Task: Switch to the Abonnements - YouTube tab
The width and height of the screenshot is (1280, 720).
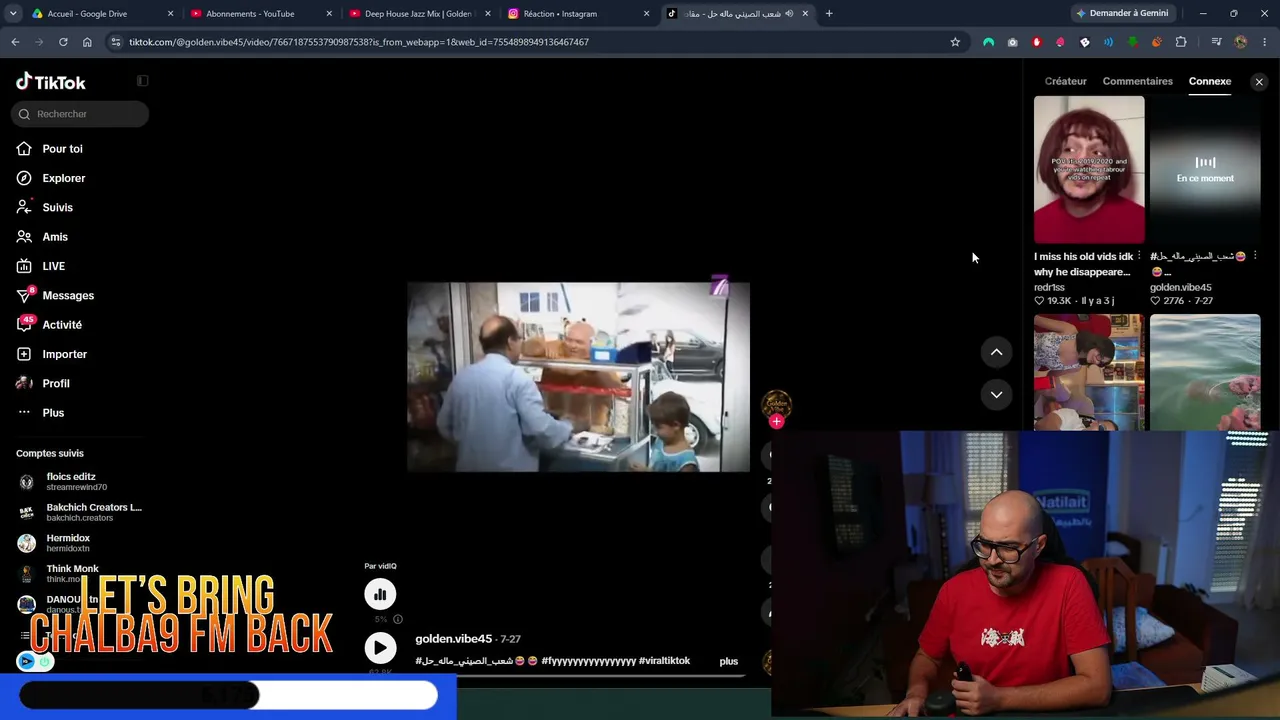Action: click(x=258, y=14)
